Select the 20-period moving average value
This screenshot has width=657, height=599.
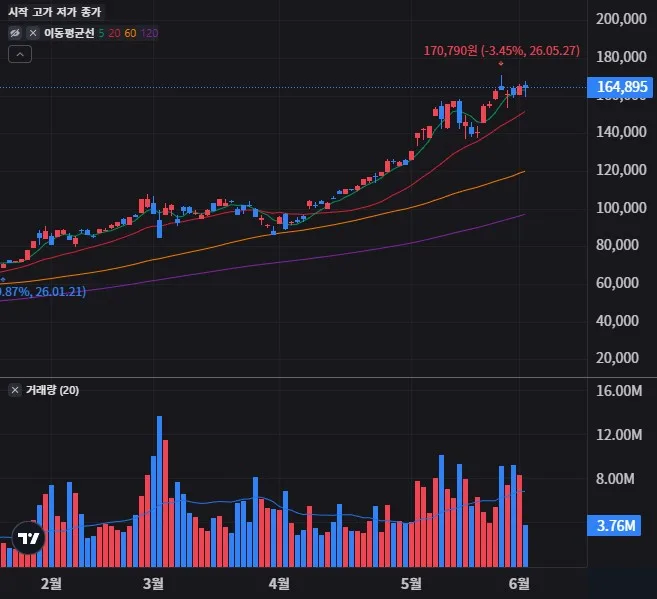[114, 33]
